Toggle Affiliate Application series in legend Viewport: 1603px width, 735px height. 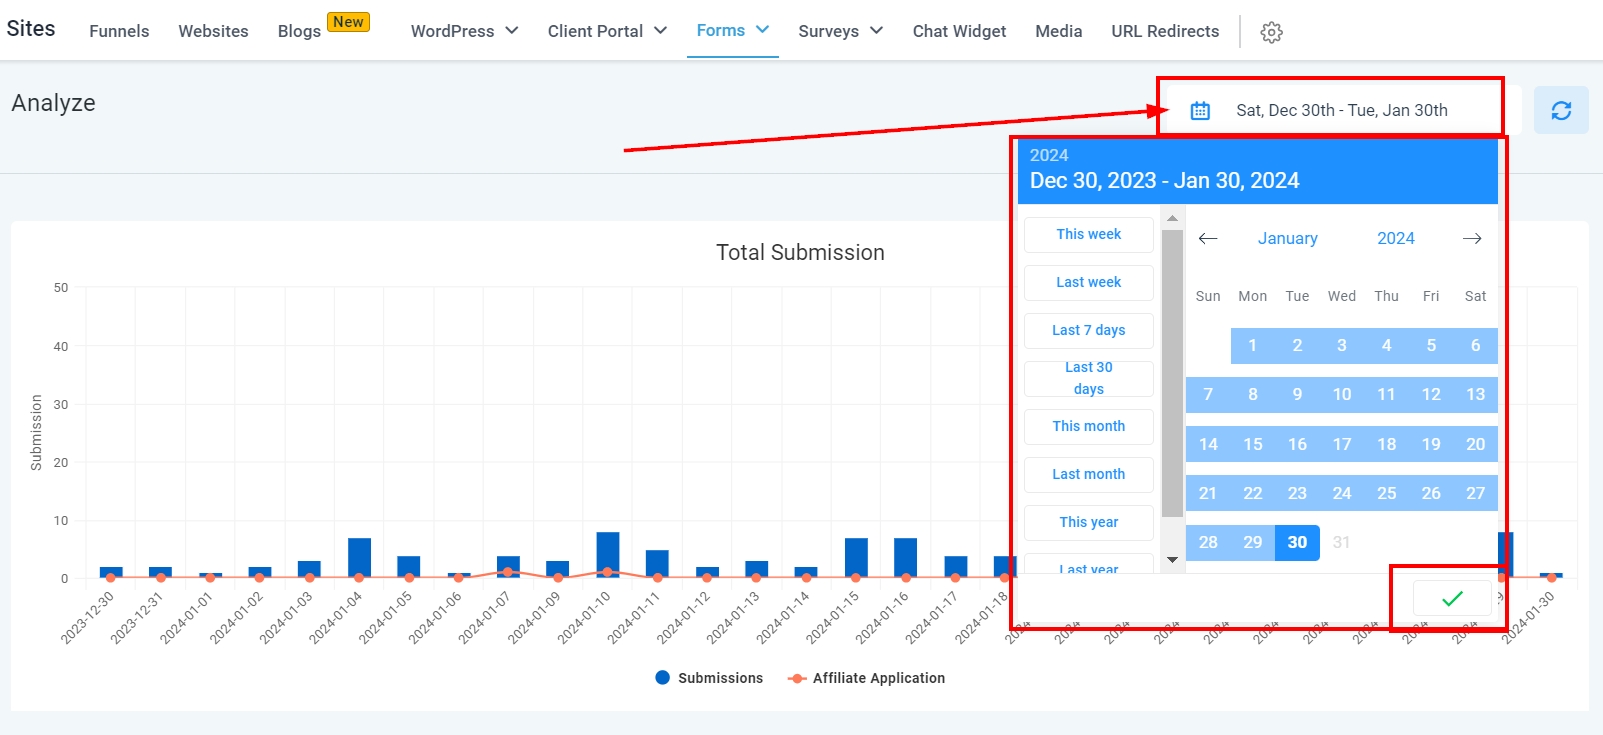tap(866, 678)
